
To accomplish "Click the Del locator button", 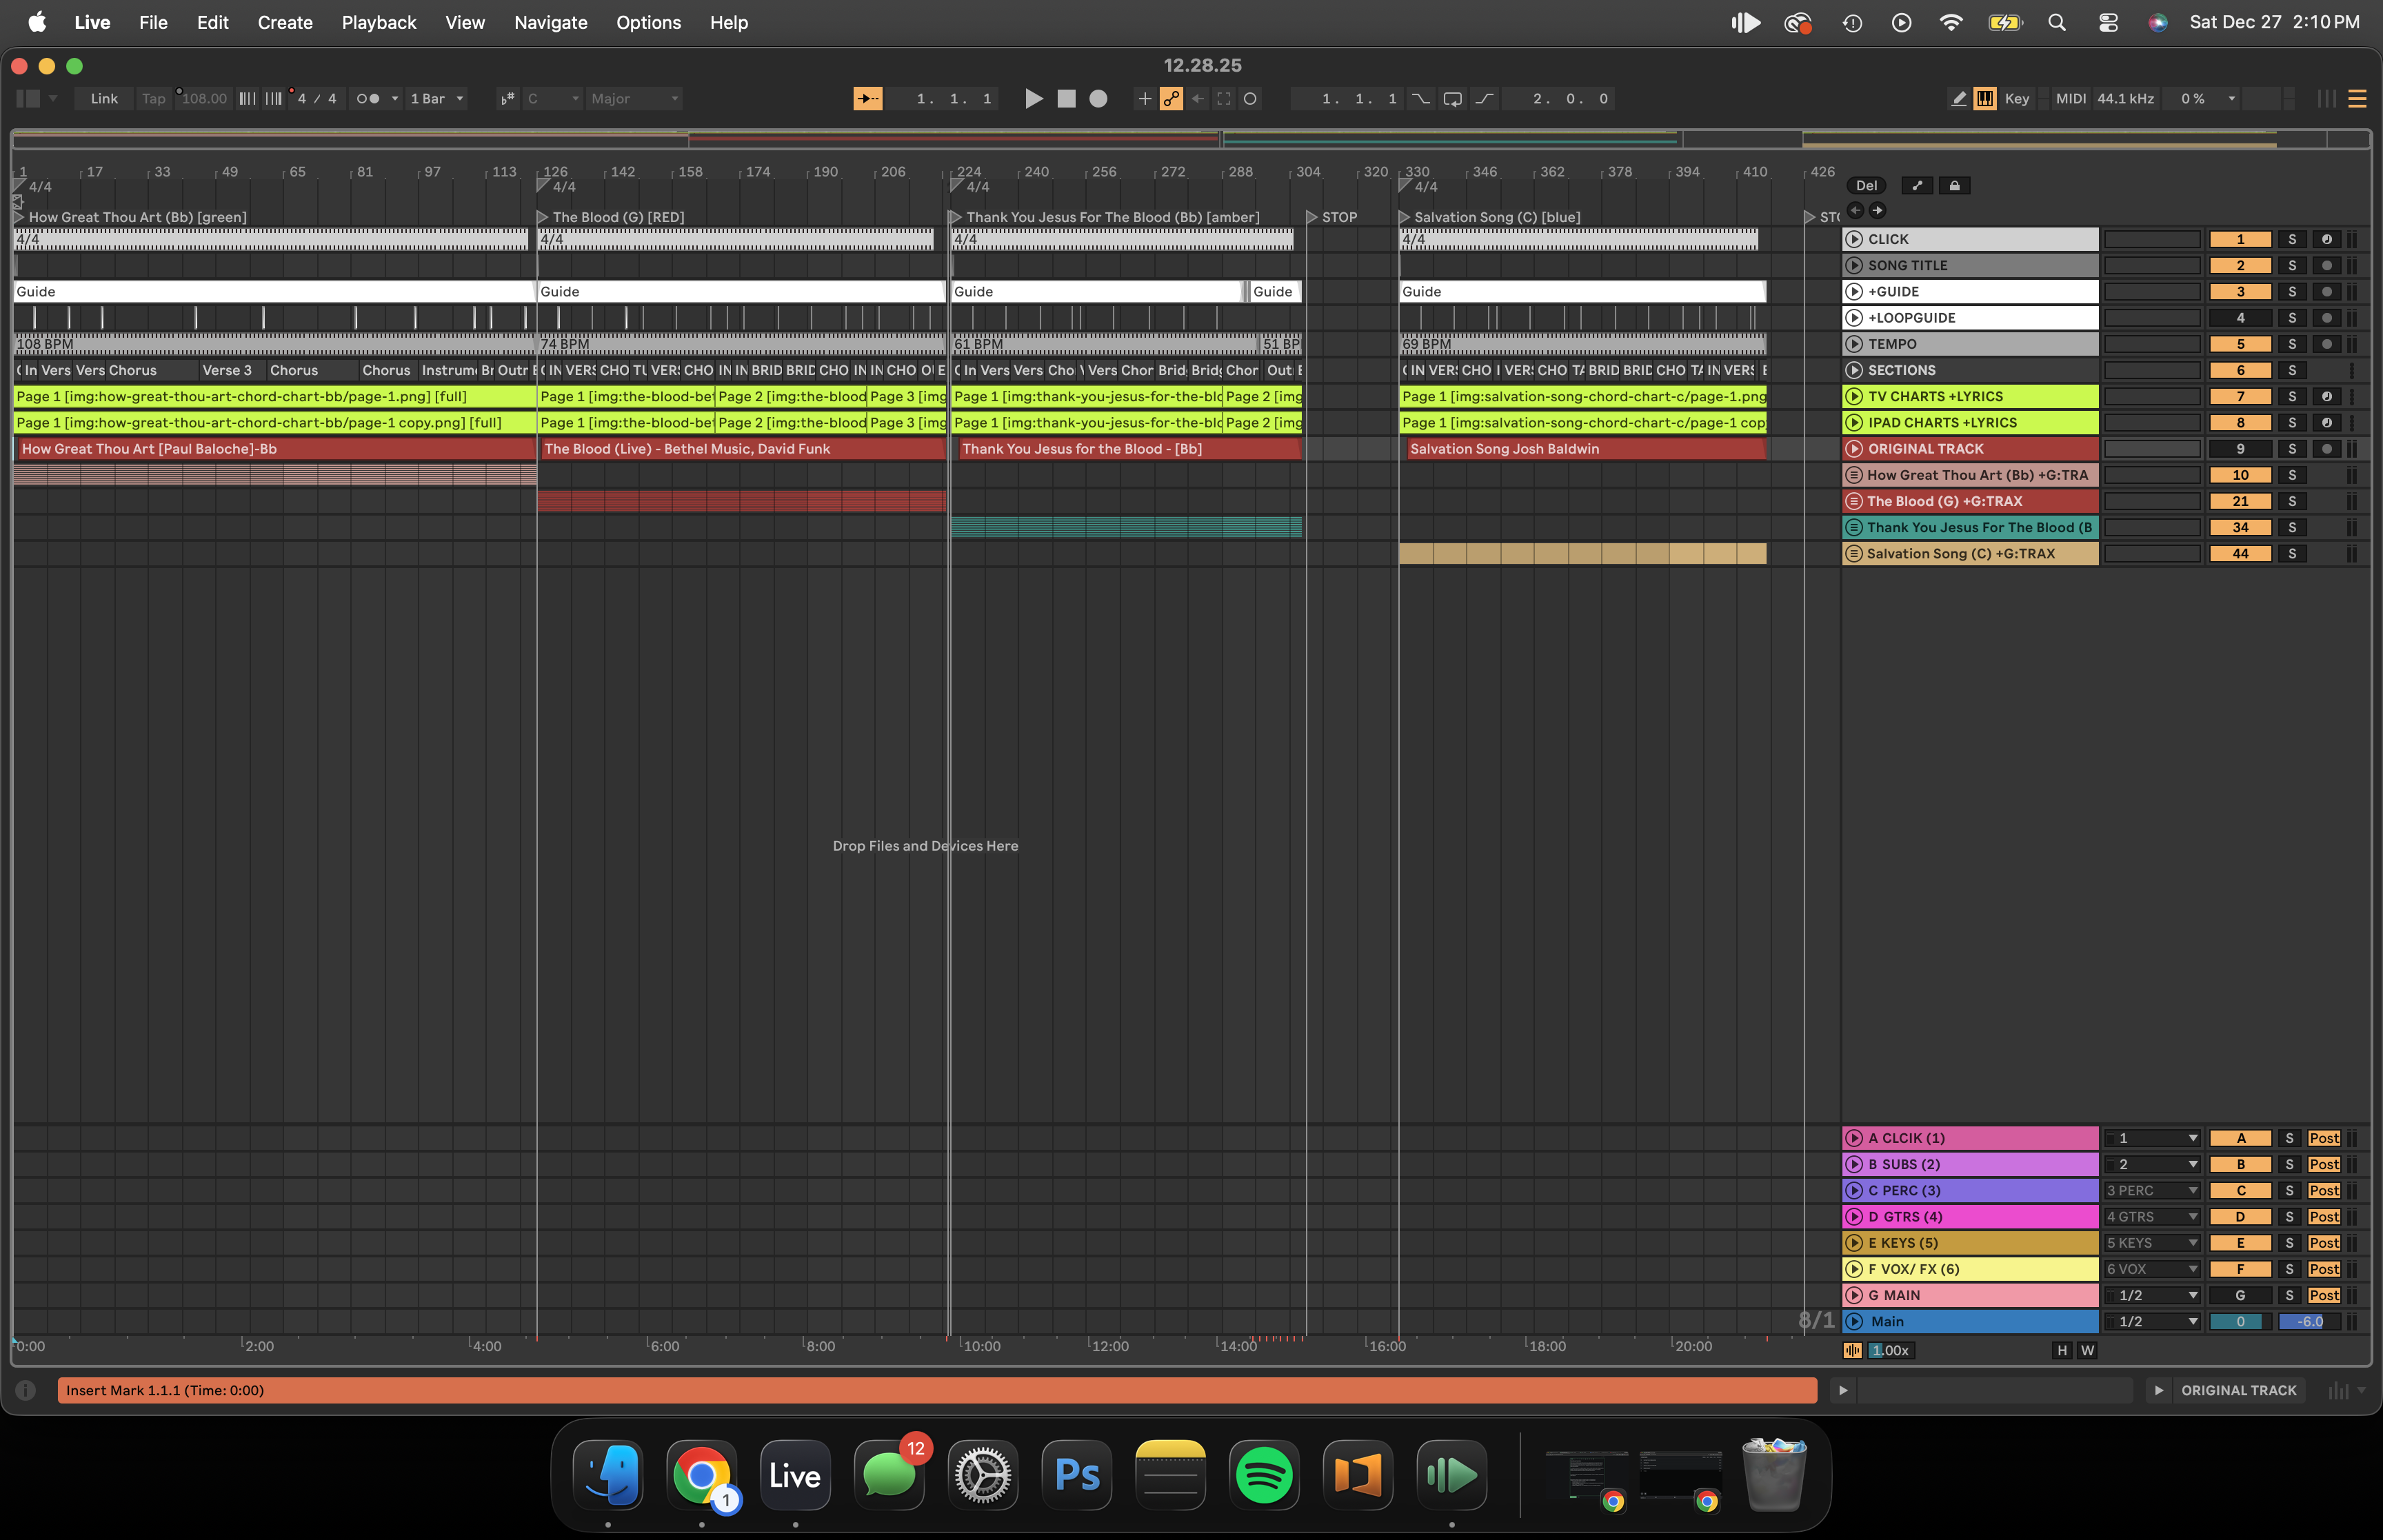I will coord(1866,185).
